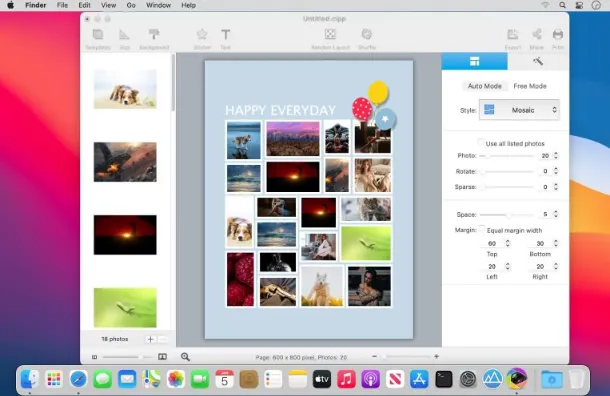Adjust the Top margin stepper
Image resolution: width=610 pixels, height=396 pixels.
click(x=507, y=243)
